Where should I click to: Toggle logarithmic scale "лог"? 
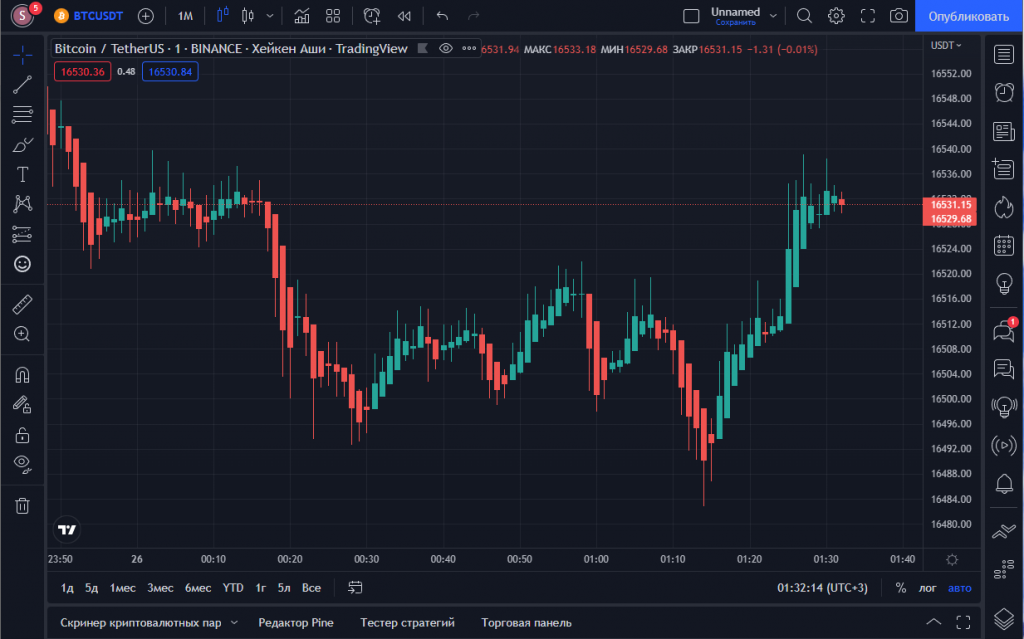tap(929, 588)
